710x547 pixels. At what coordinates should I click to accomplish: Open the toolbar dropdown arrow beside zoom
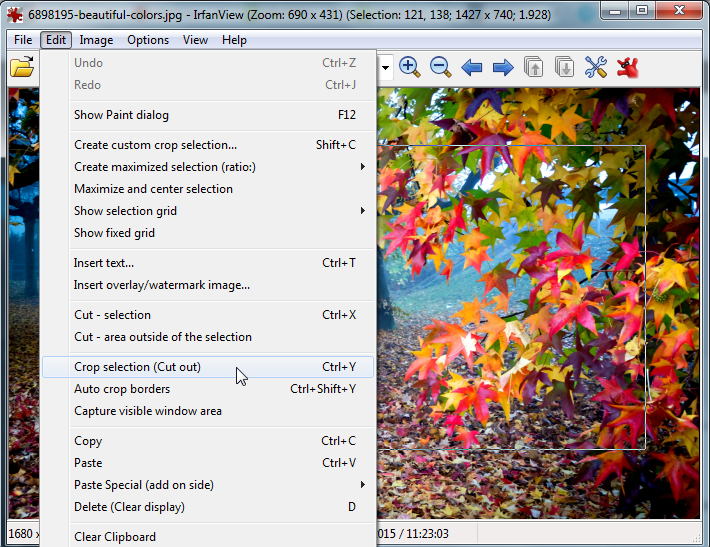click(x=384, y=68)
